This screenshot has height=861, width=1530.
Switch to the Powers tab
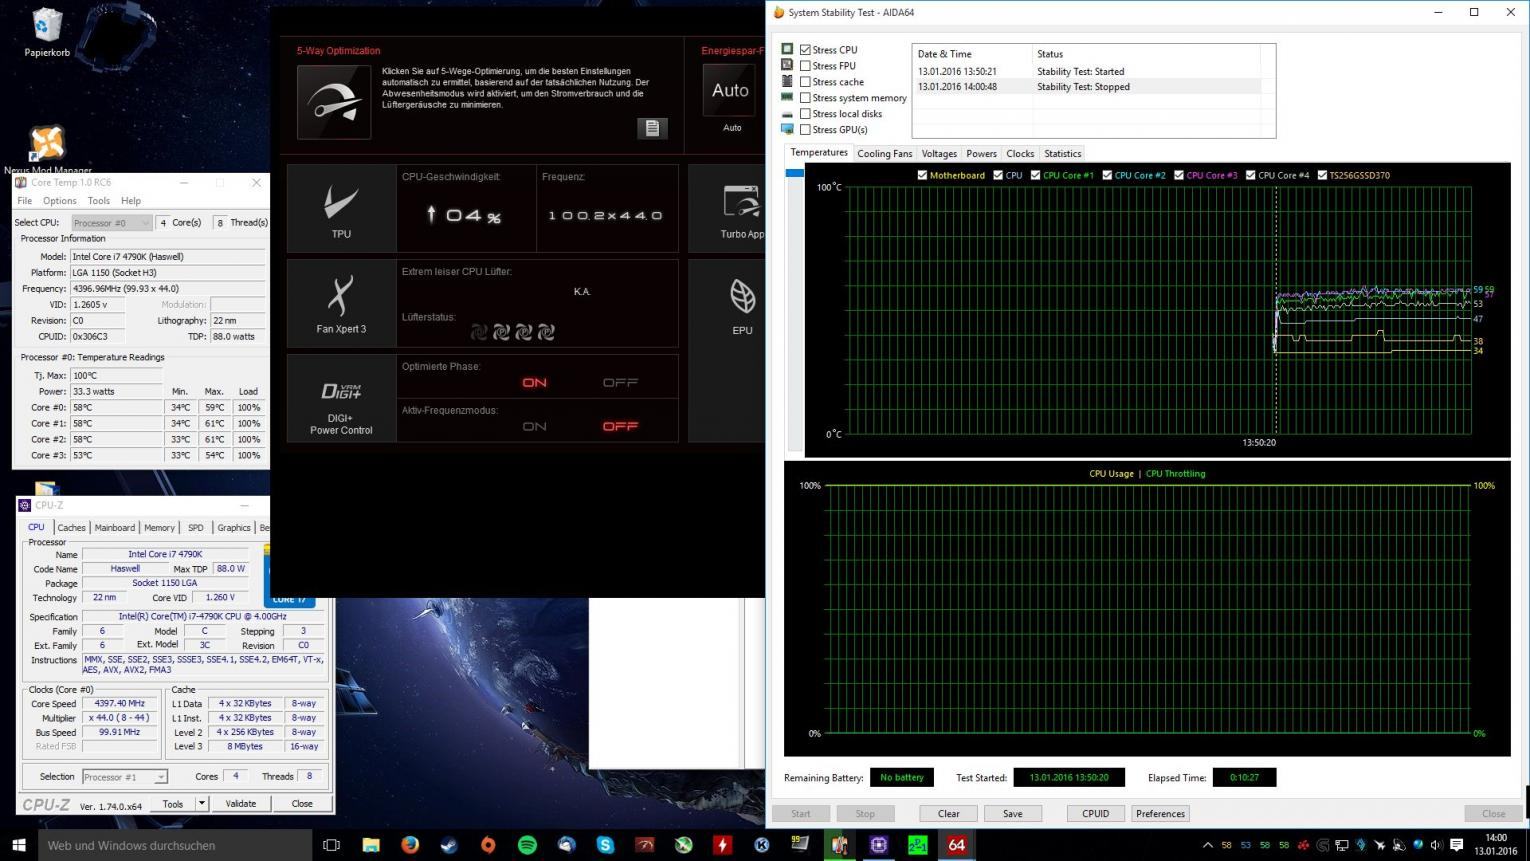click(981, 154)
